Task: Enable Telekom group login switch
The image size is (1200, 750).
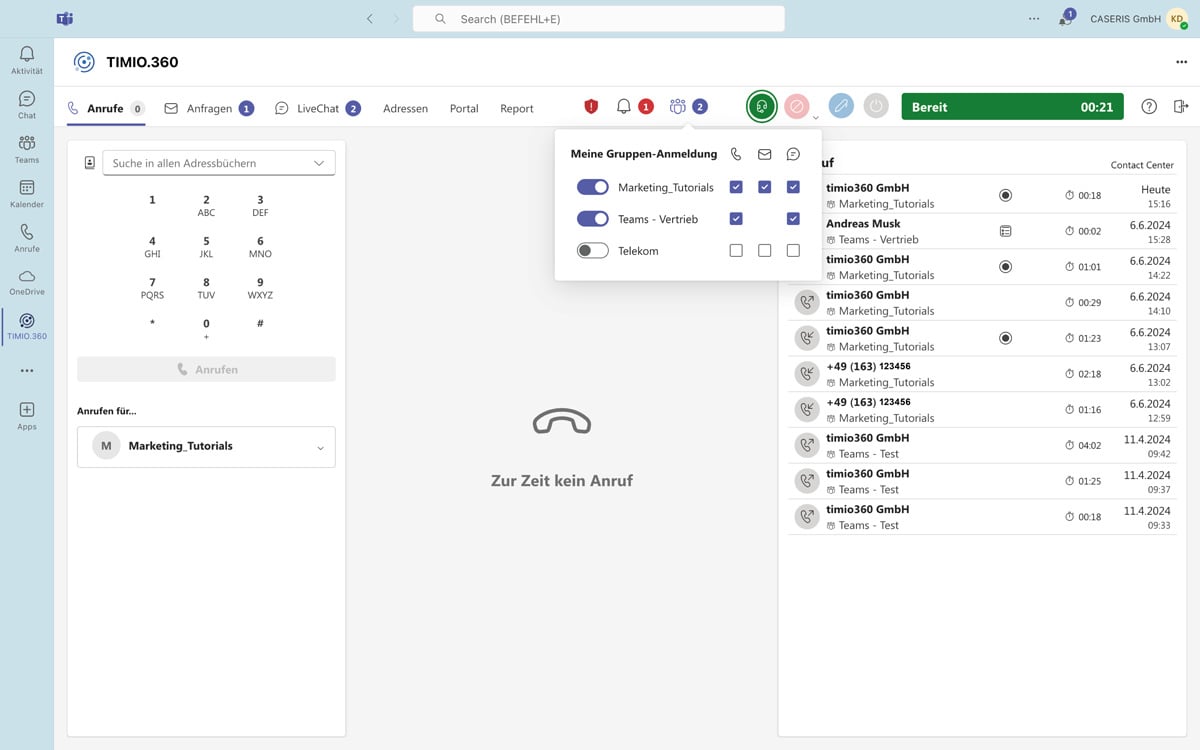Action: click(593, 251)
